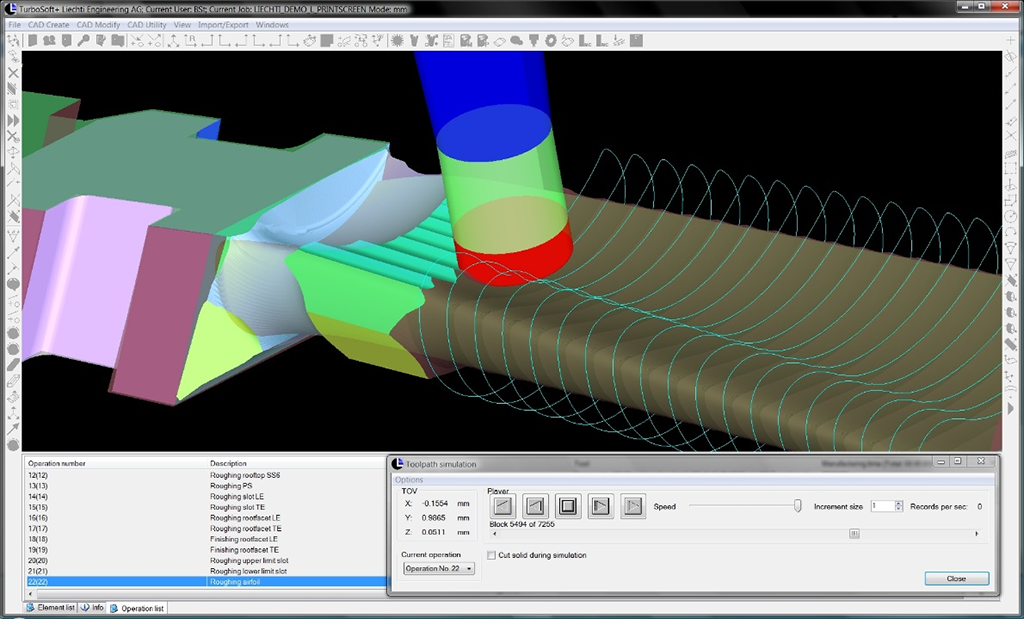Image resolution: width=1024 pixels, height=619 pixels.
Task: Select row 21(21) Roughing lower limit slot
Action: click(x=206, y=571)
